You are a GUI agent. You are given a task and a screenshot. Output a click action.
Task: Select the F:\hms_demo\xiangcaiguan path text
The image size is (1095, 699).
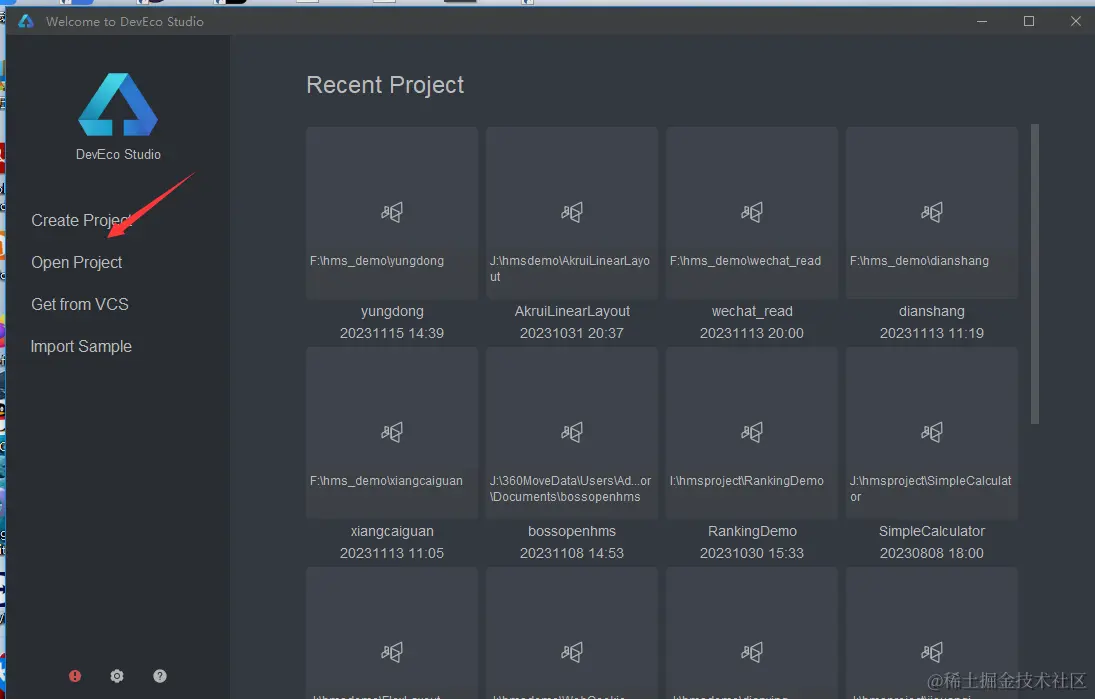[386, 480]
